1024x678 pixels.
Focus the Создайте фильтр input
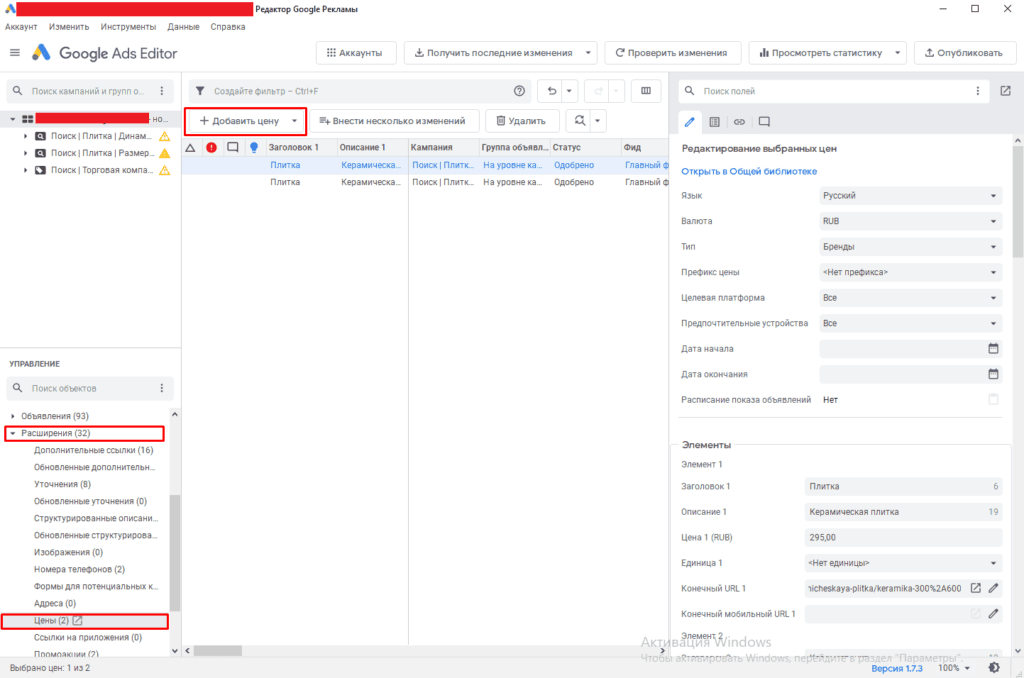coord(360,91)
